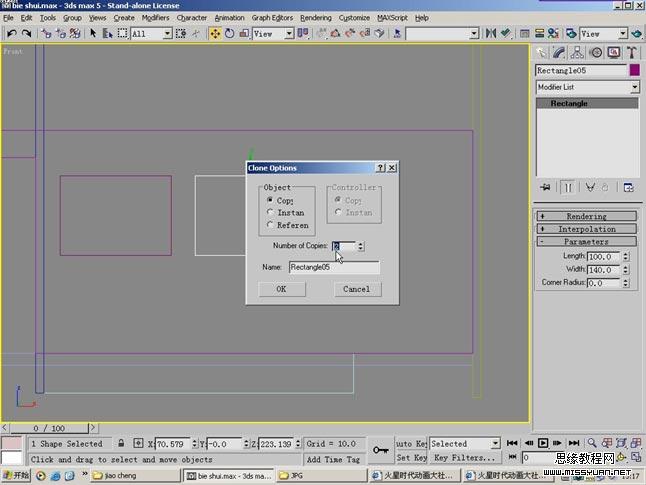Expand the Interpolation rollout
The width and height of the screenshot is (646, 485).
586,229
